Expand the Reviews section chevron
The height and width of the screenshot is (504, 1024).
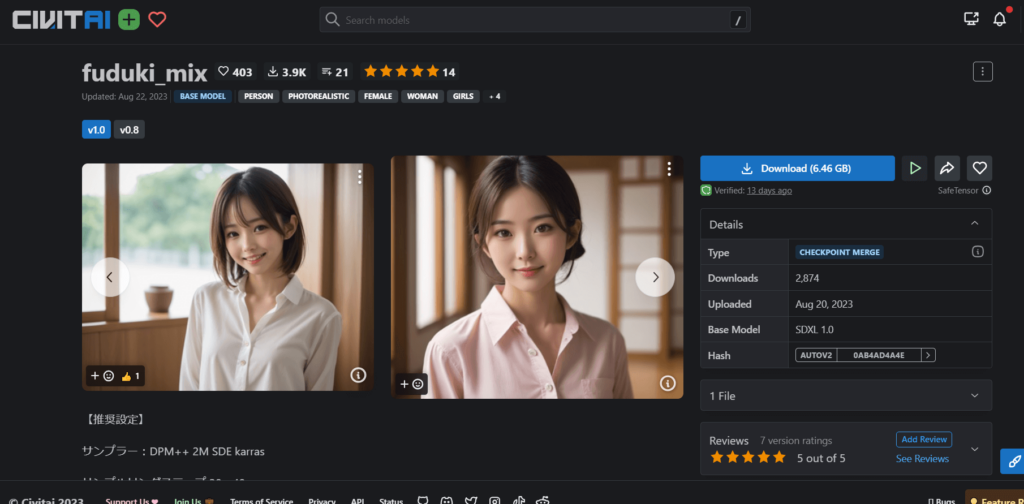(974, 449)
